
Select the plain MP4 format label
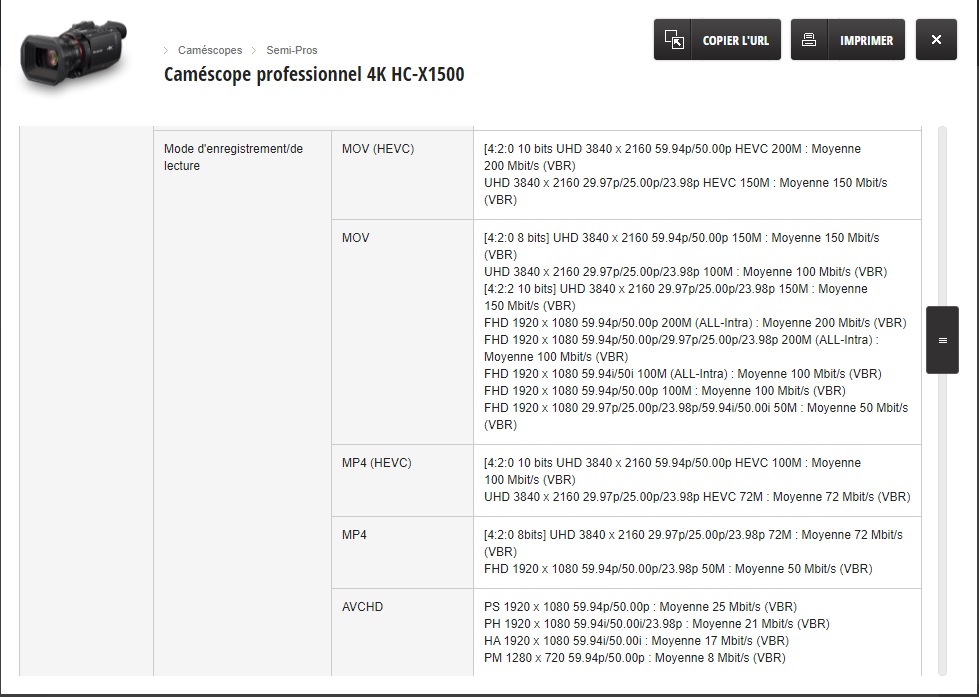tap(355, 535)
